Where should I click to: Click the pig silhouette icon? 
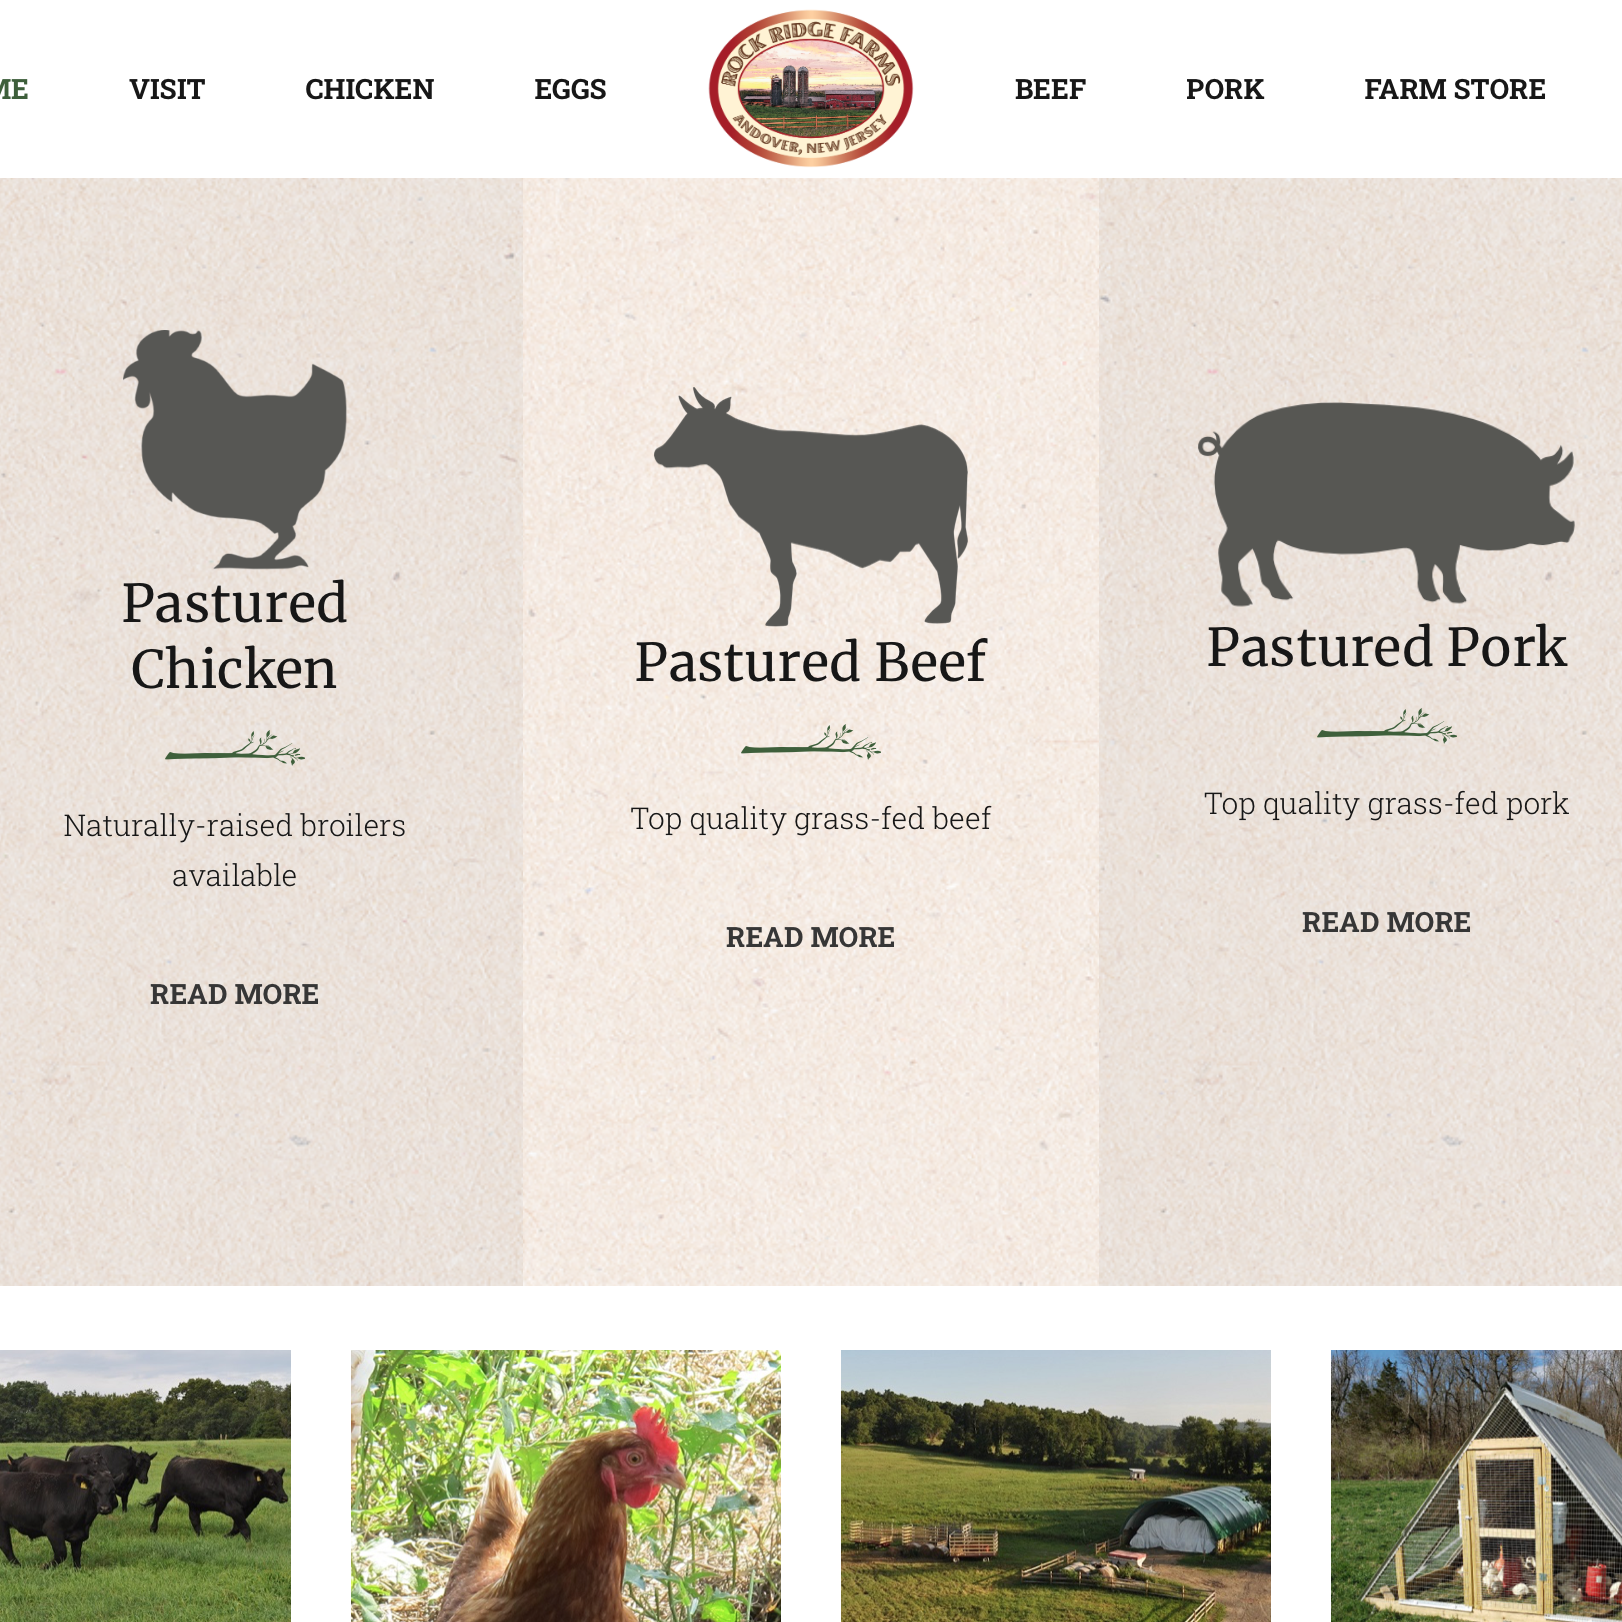(x=1387, y=503)
